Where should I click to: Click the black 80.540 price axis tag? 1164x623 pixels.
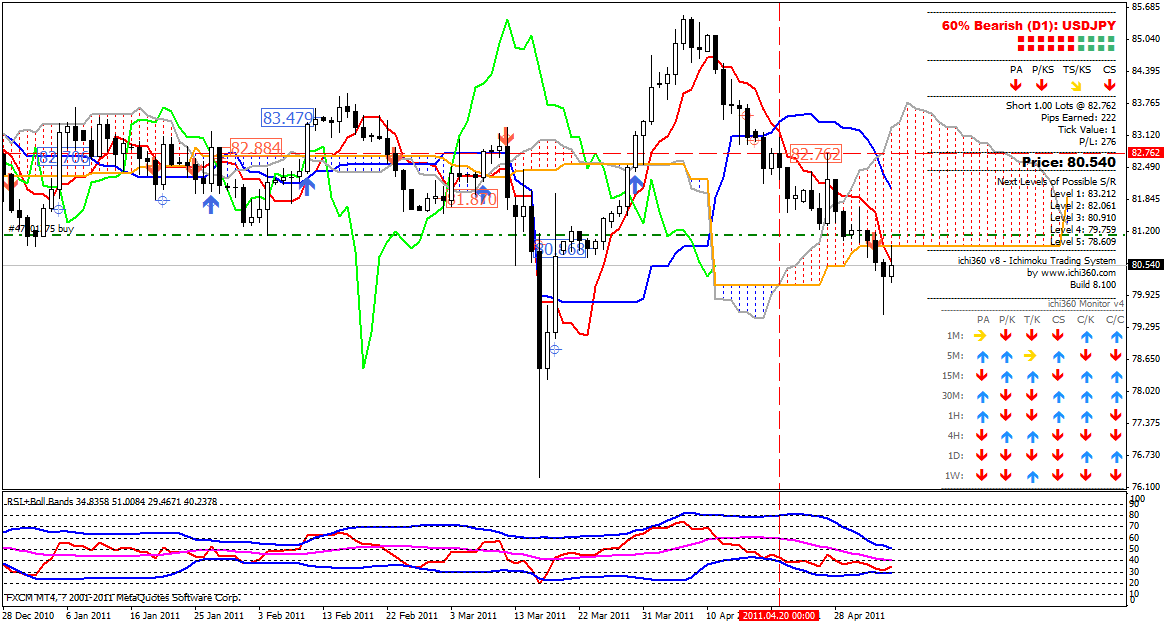pos(1144,264)
